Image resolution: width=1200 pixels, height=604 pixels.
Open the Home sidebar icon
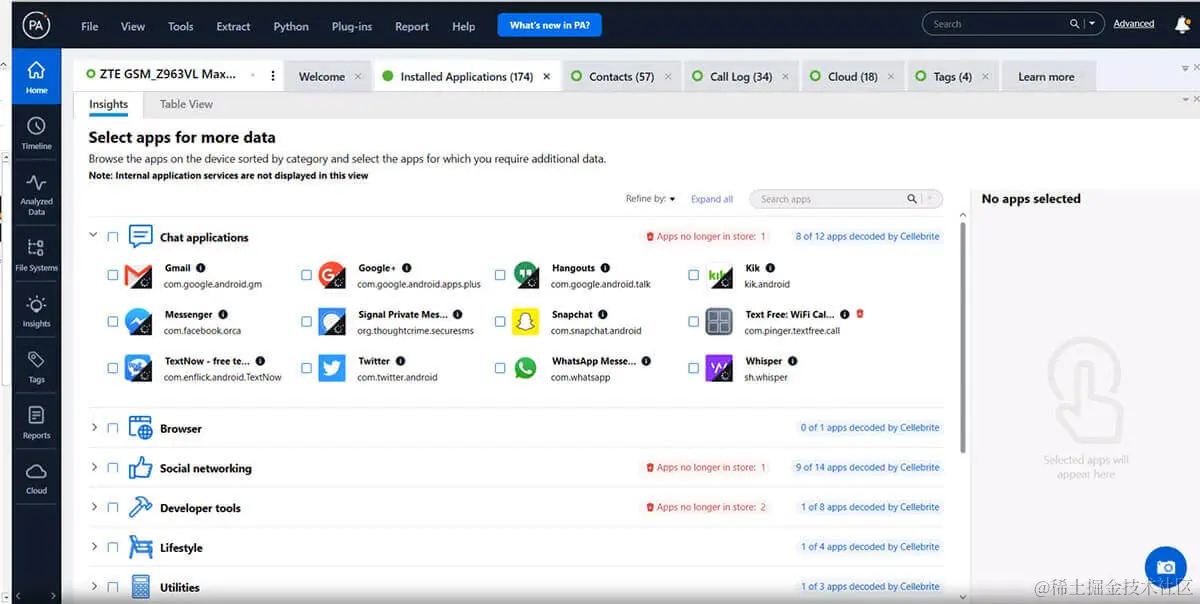[x=36, y=76]
